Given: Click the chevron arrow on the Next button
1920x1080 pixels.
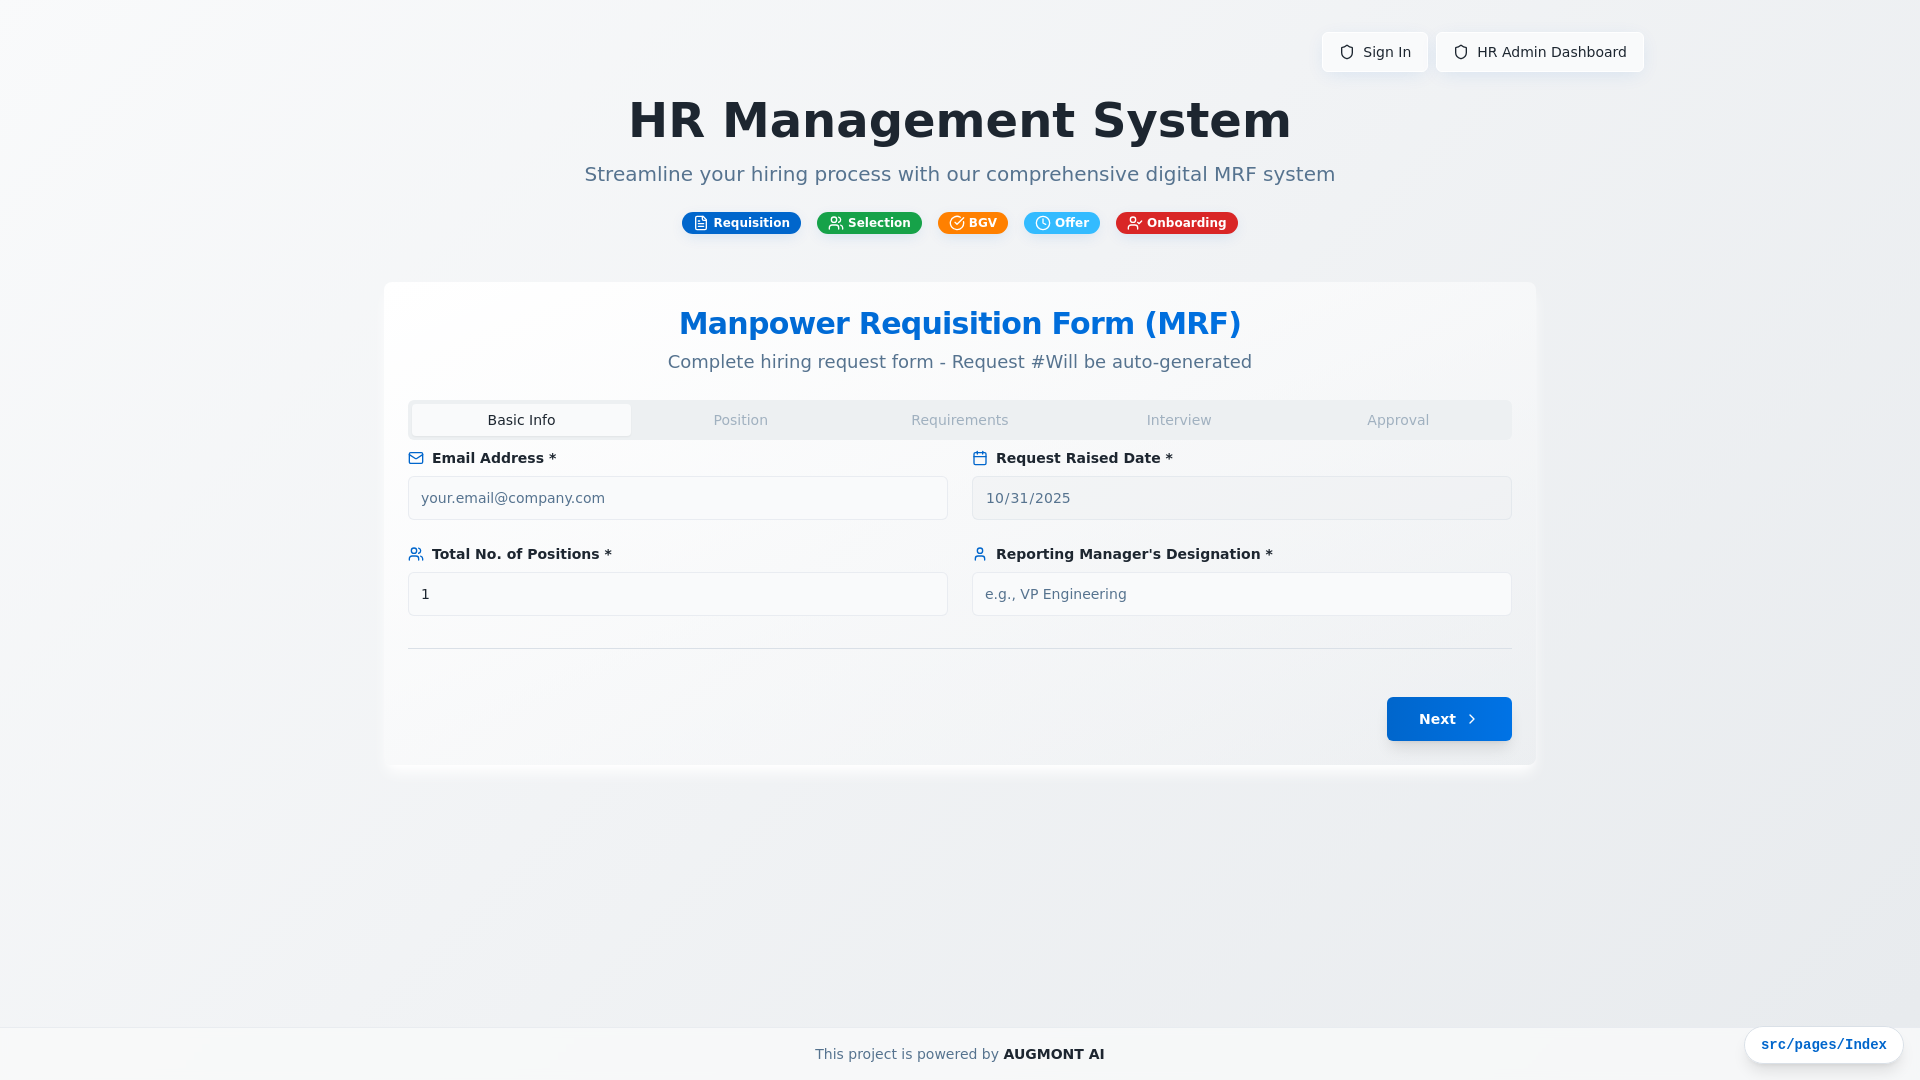Looking at the screenshot, I should point(1472,719).
